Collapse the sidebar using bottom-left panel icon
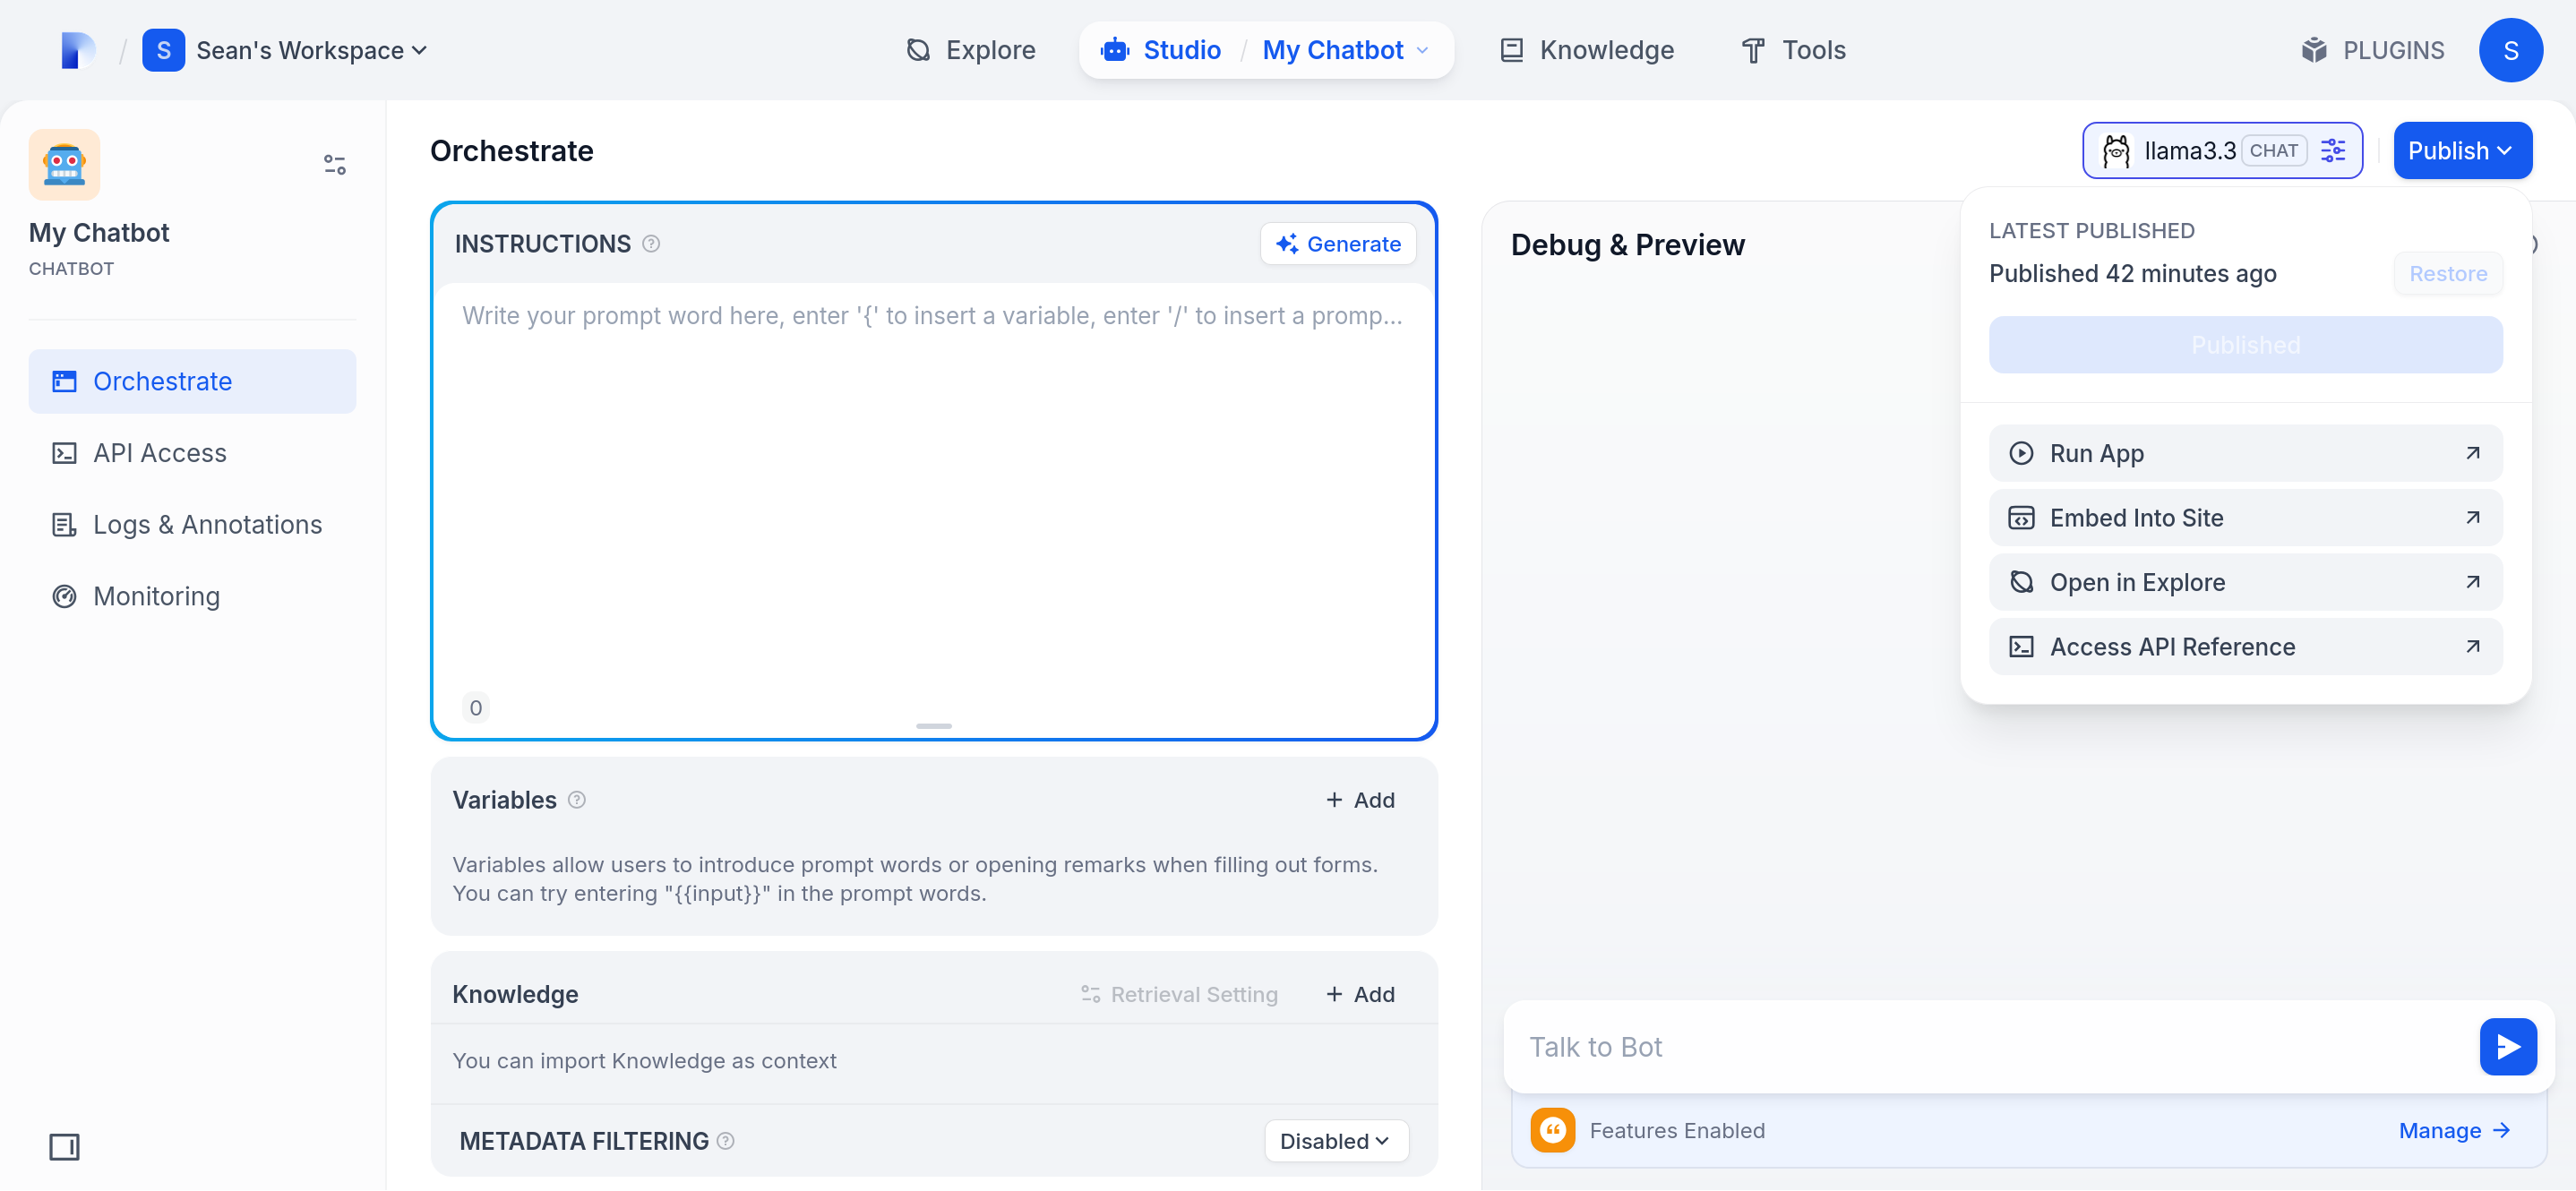 click(x=64, y=1146)
